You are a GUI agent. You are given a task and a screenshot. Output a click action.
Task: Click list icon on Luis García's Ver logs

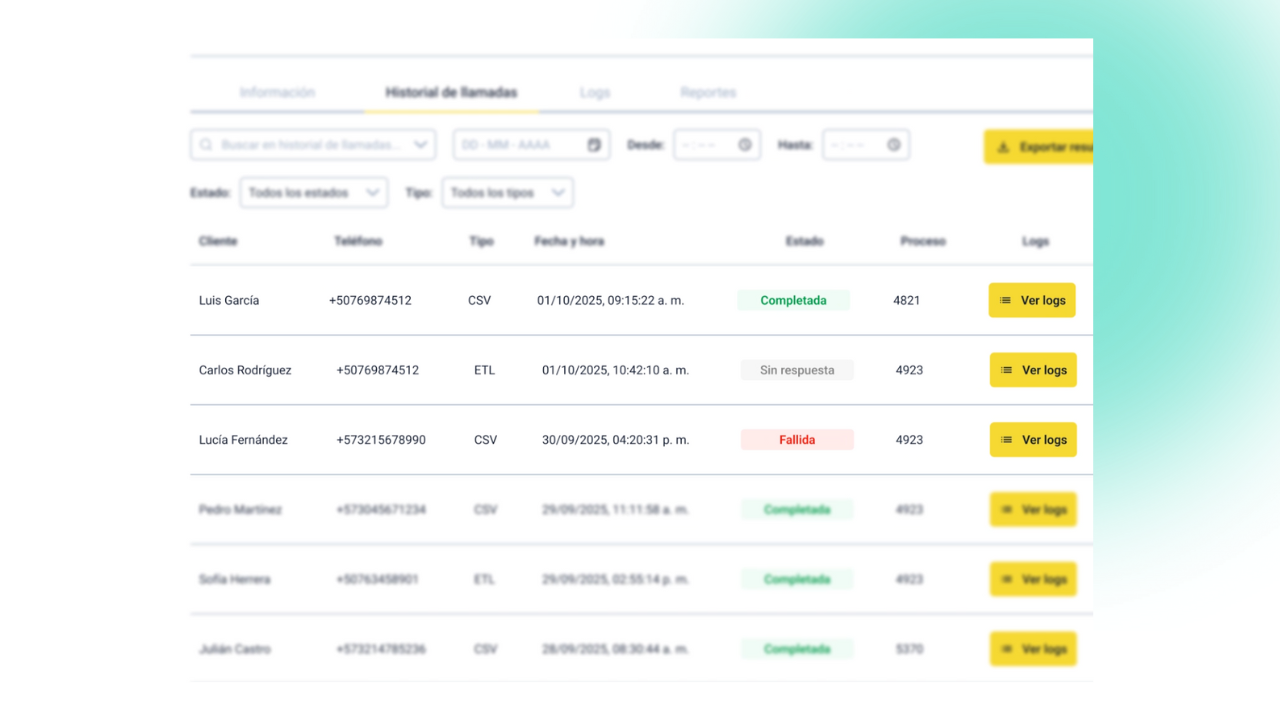1006,300
